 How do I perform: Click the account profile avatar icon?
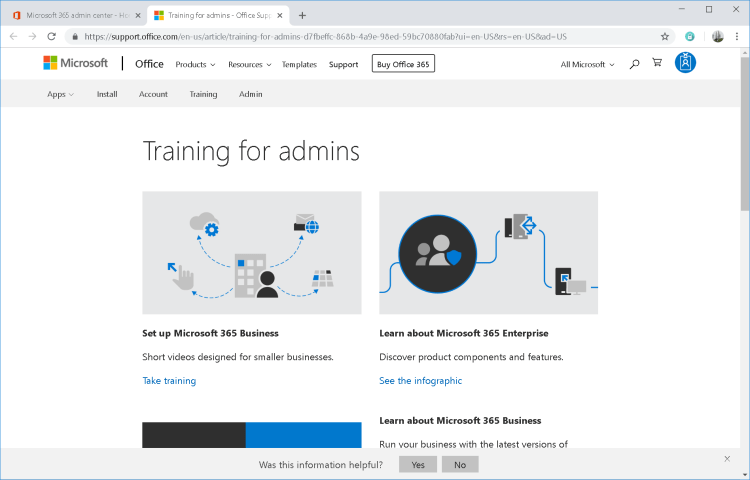686,63
